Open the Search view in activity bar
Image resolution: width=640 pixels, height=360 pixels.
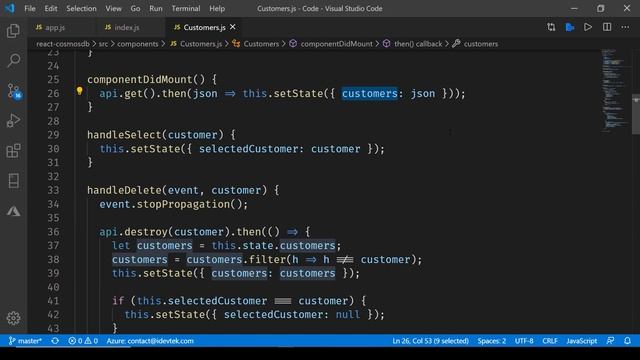[x=13, y=61]
